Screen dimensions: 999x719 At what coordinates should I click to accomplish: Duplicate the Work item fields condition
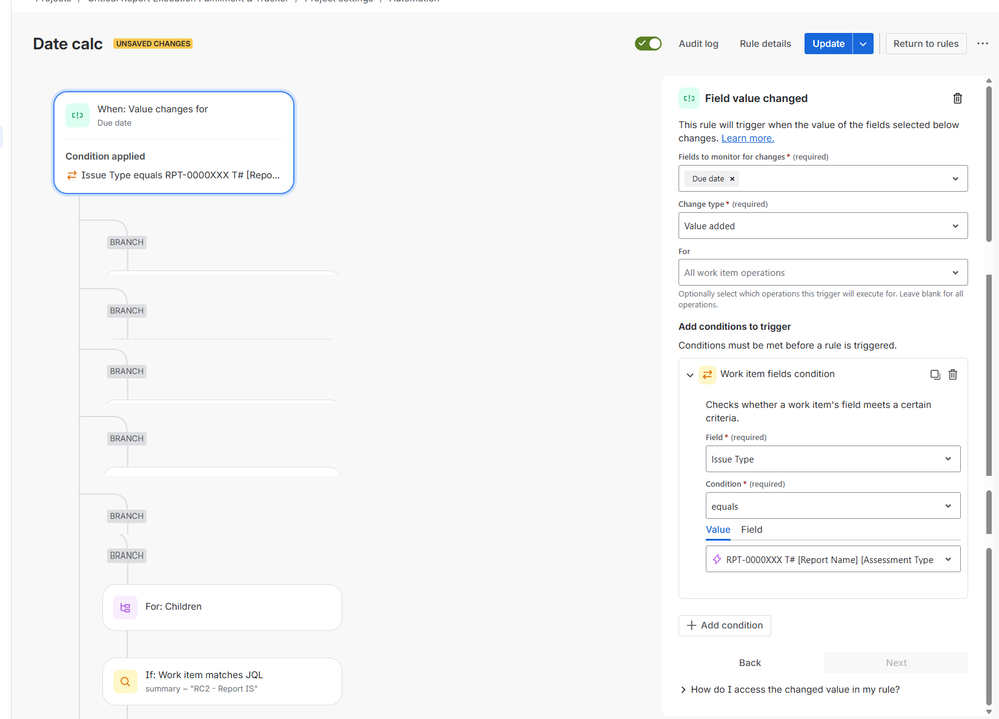click(x=935, y=374)
